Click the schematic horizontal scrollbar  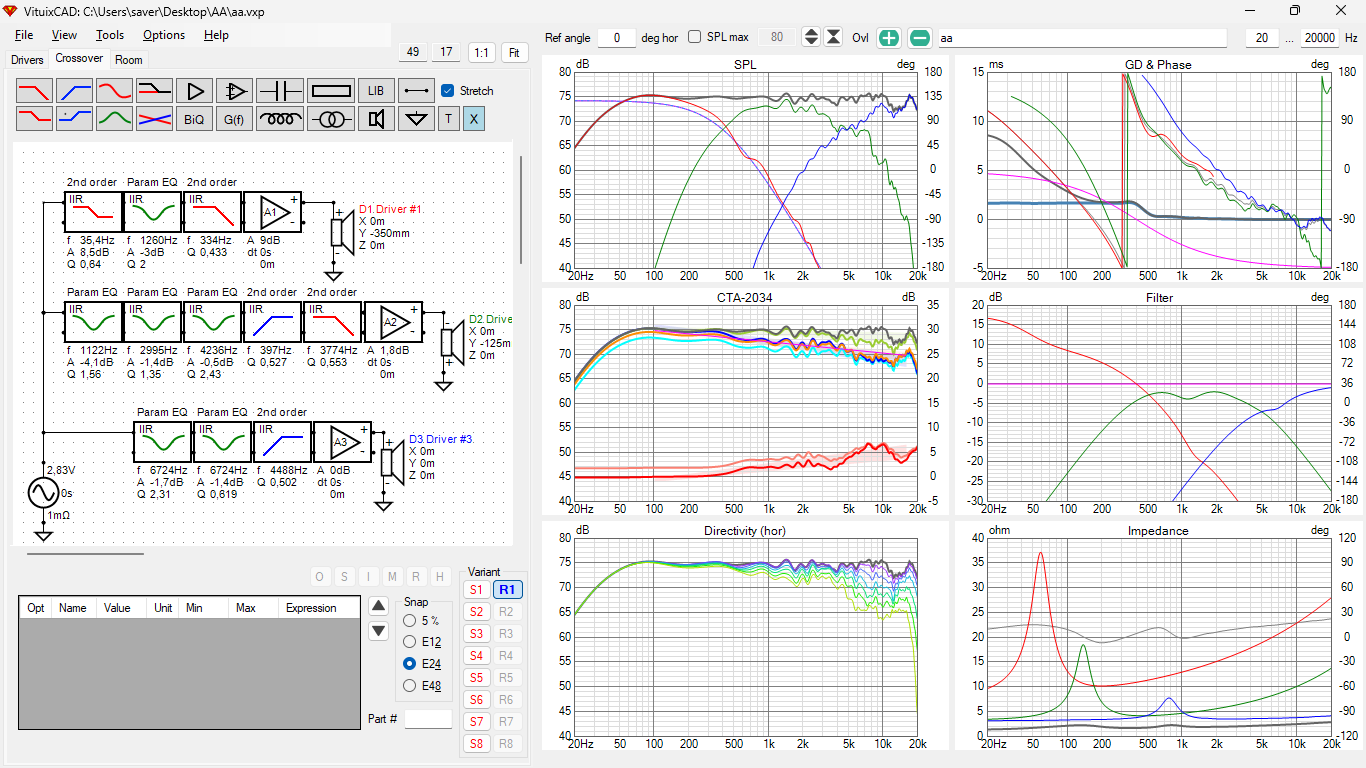click(x=85, y=553)
